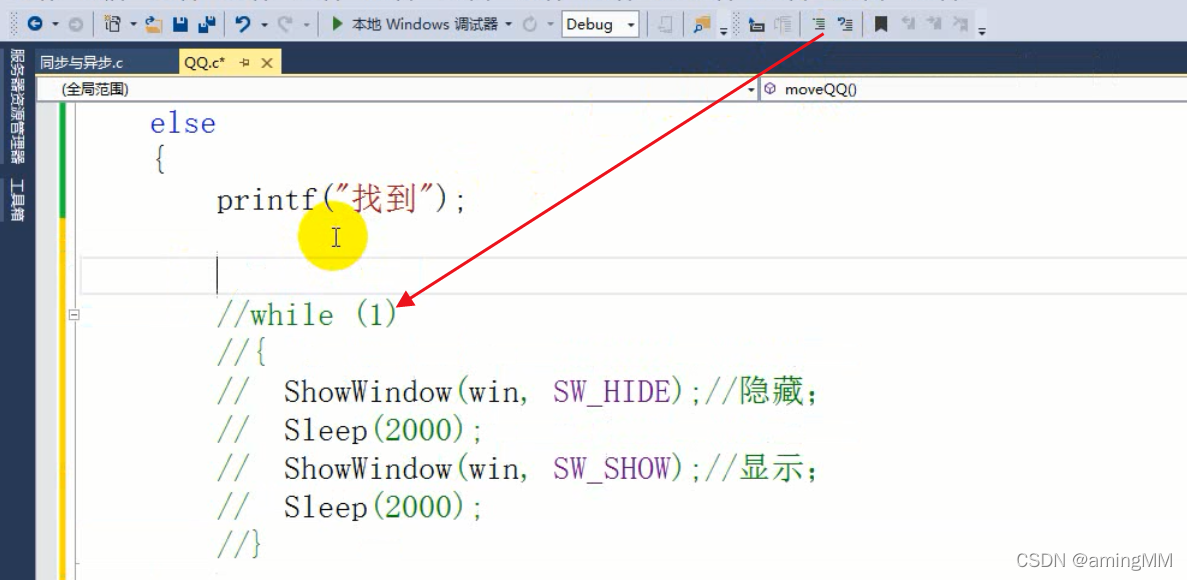The image size is (1187, 580).
Task: Click the greyed refresh circular arrow icon
Action: 530,25
